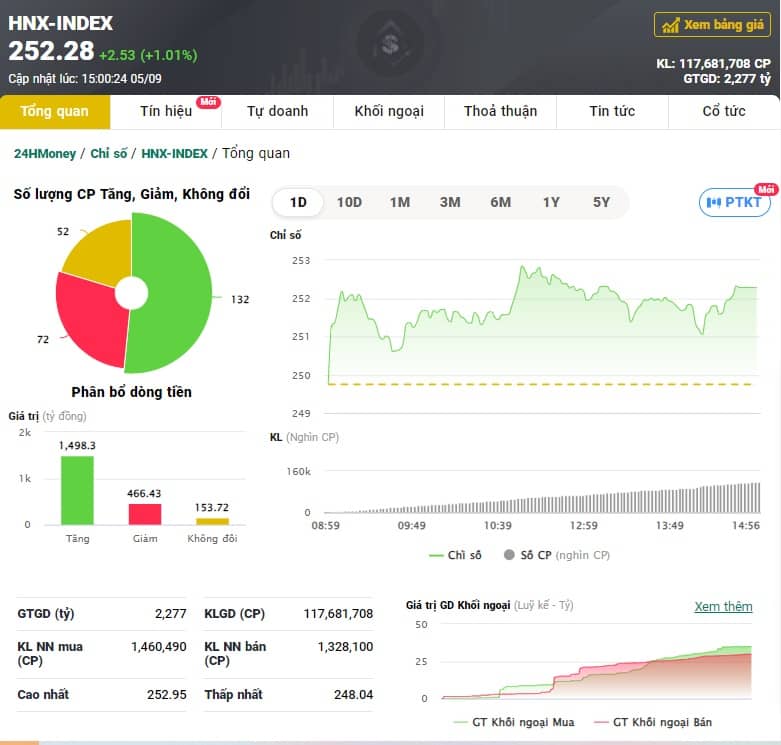Select the 5Y chart range

point(601,202)
